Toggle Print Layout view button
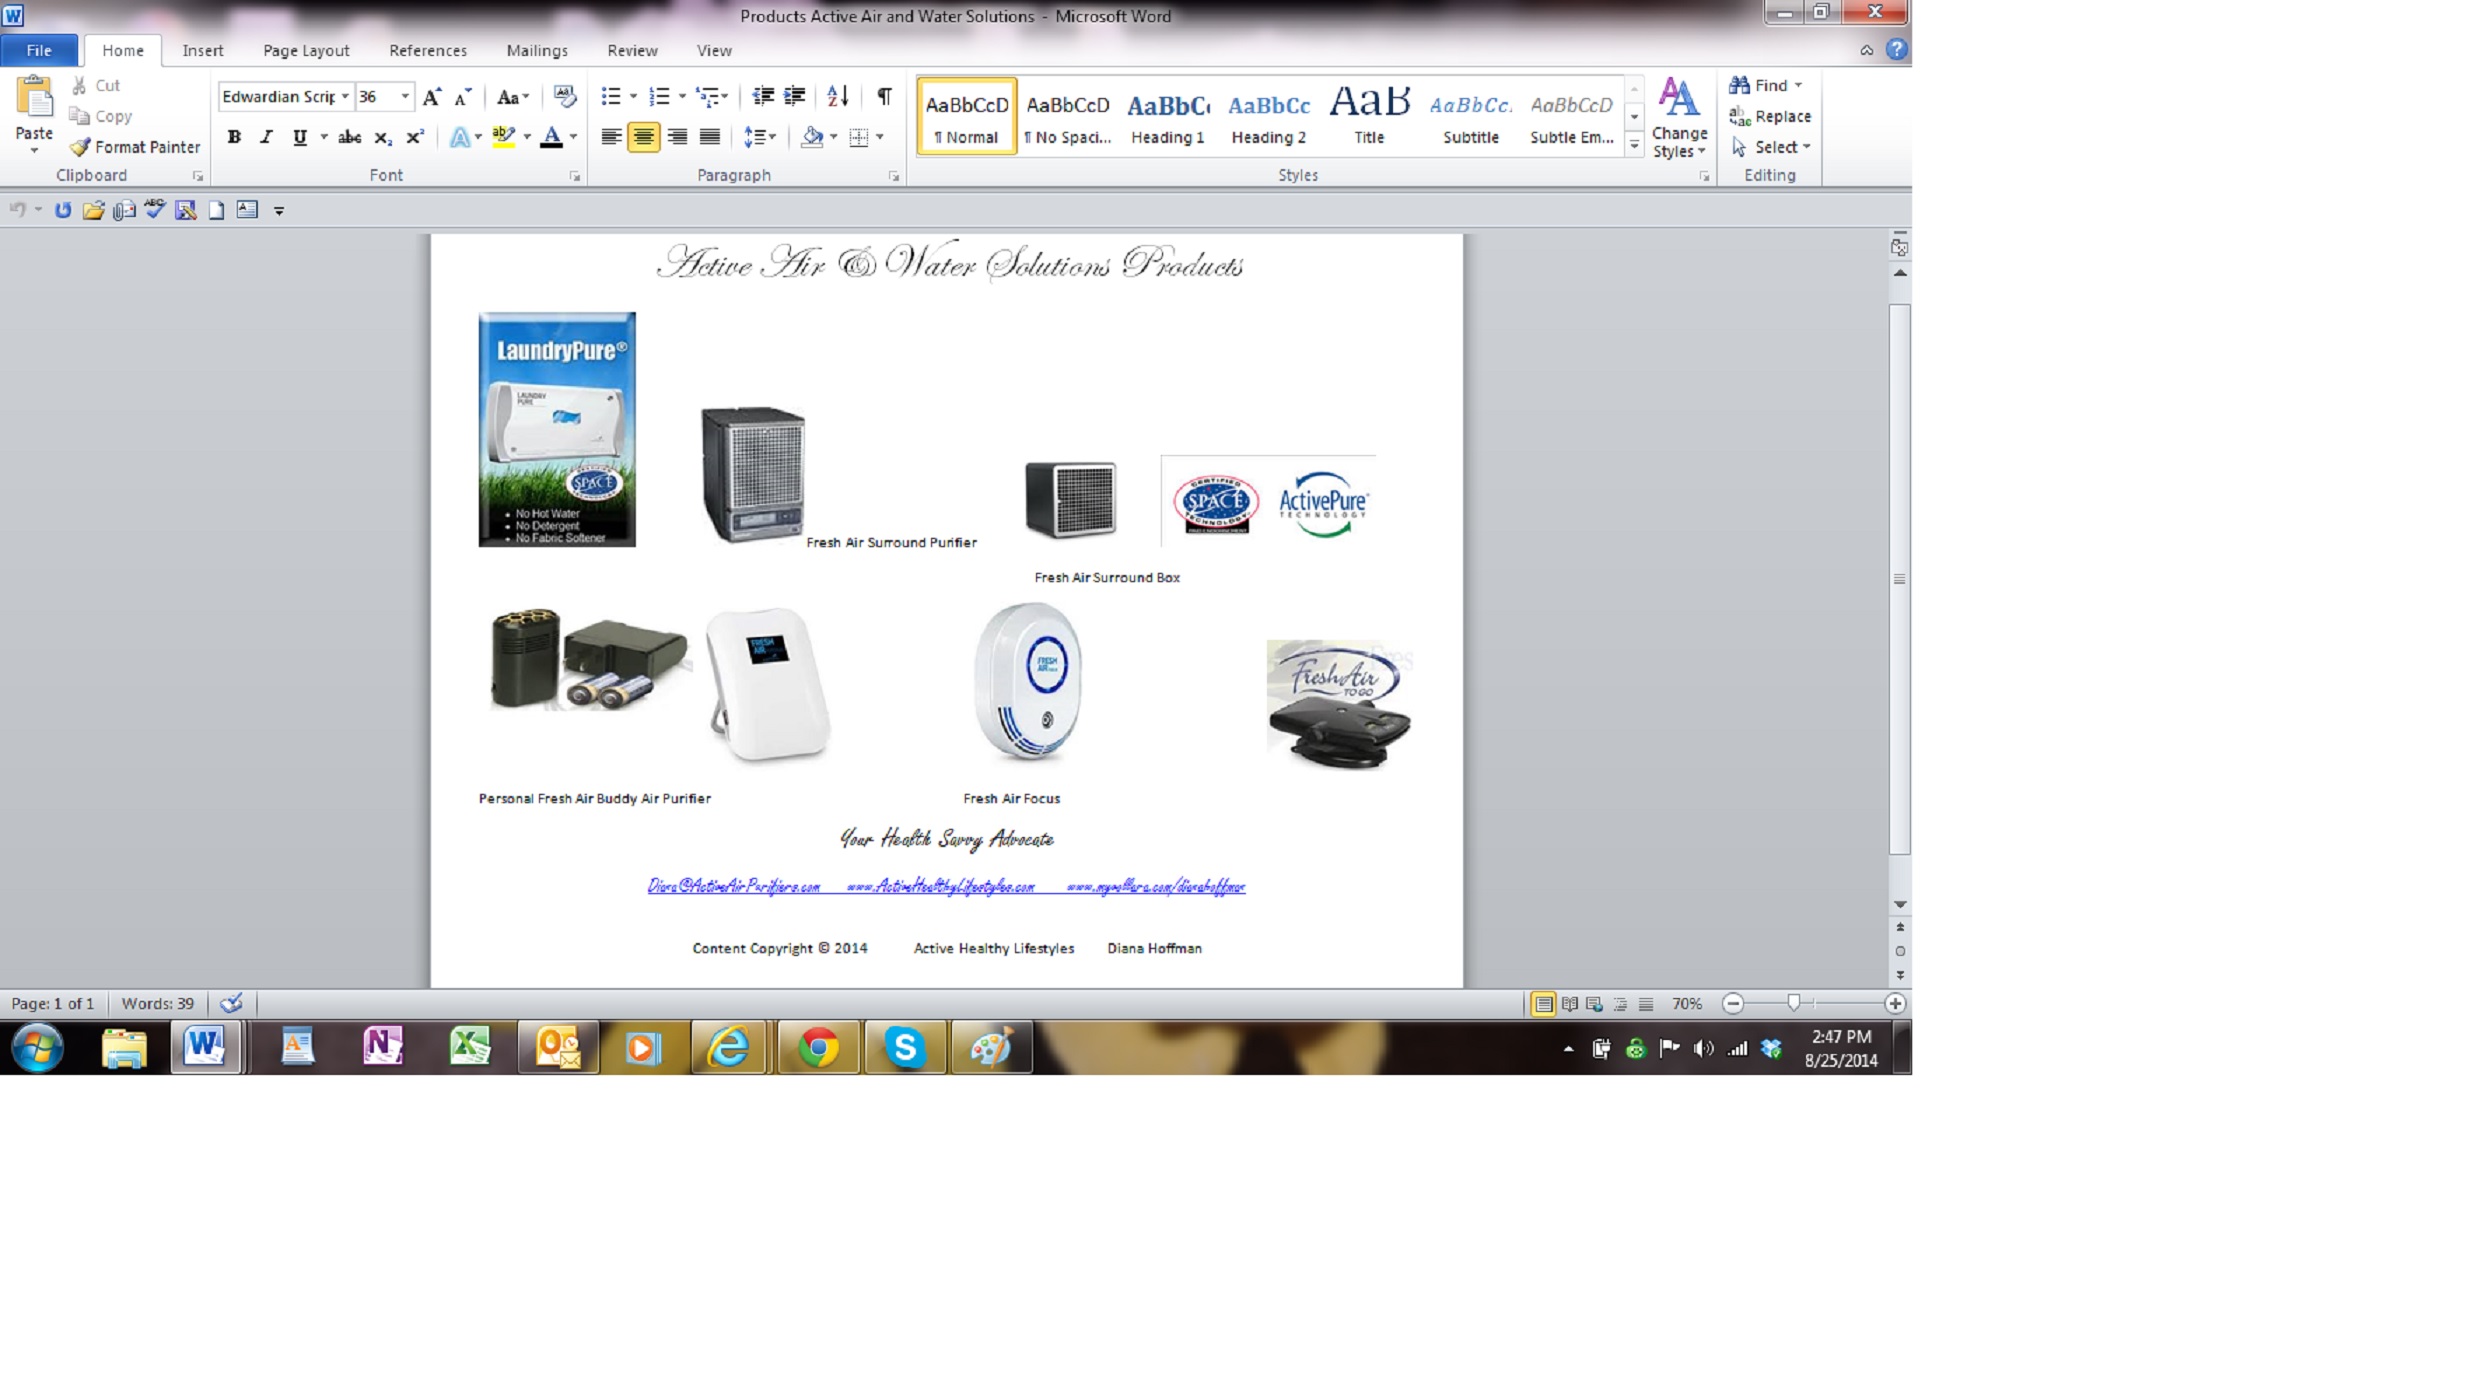This screenshot has width=2485, height=1397. click(1543, 1004)
